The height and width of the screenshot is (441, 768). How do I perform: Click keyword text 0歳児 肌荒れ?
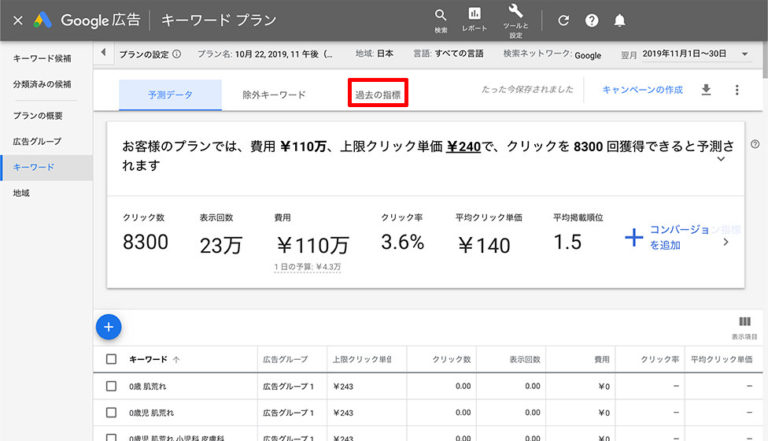[x=151, y=413]
